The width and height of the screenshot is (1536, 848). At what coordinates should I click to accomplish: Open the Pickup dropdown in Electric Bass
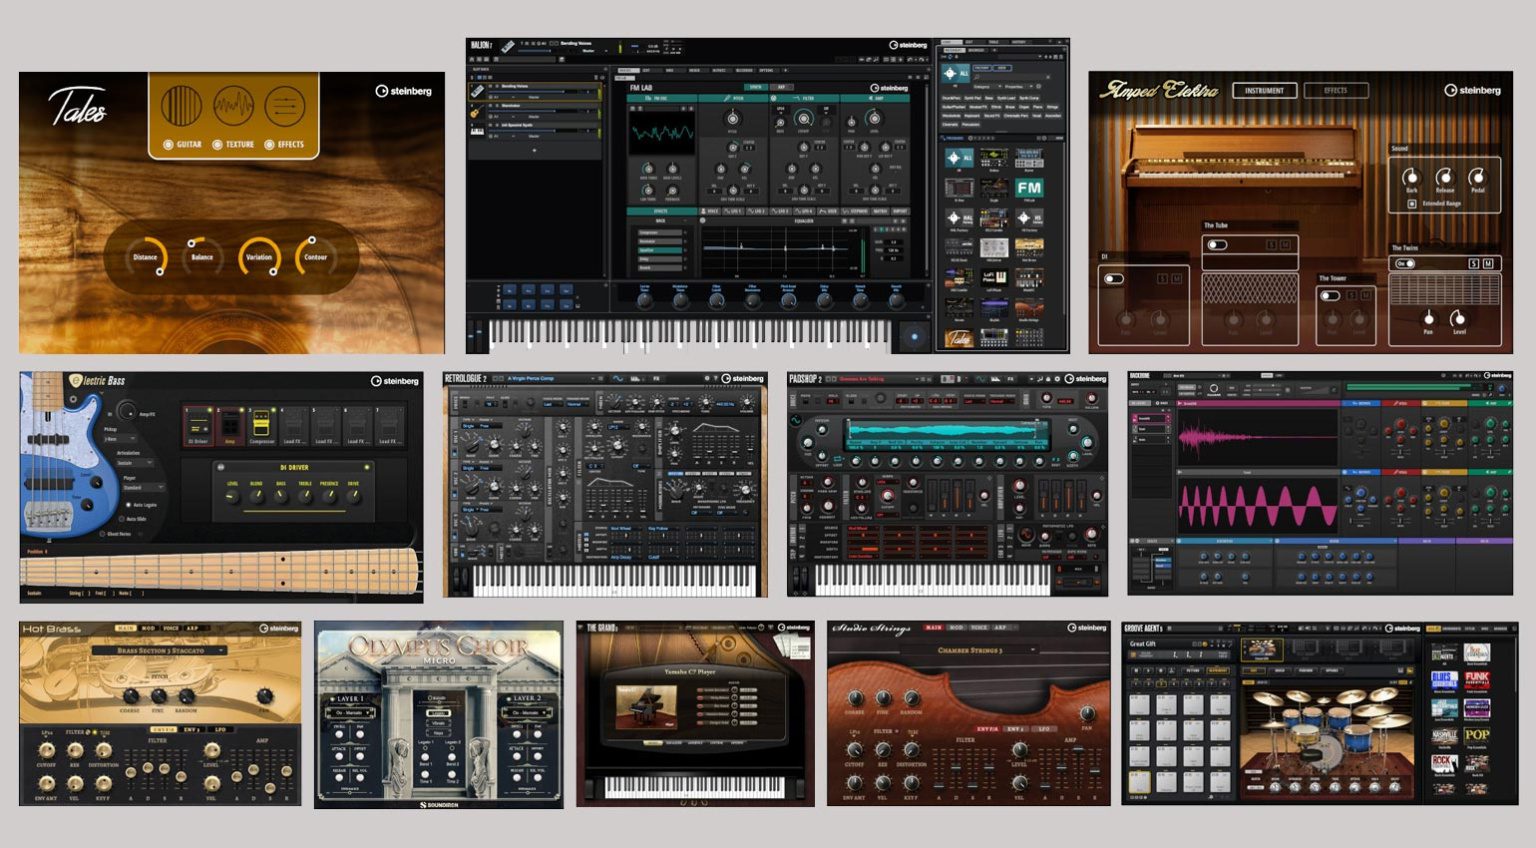[x=121, y=438]
